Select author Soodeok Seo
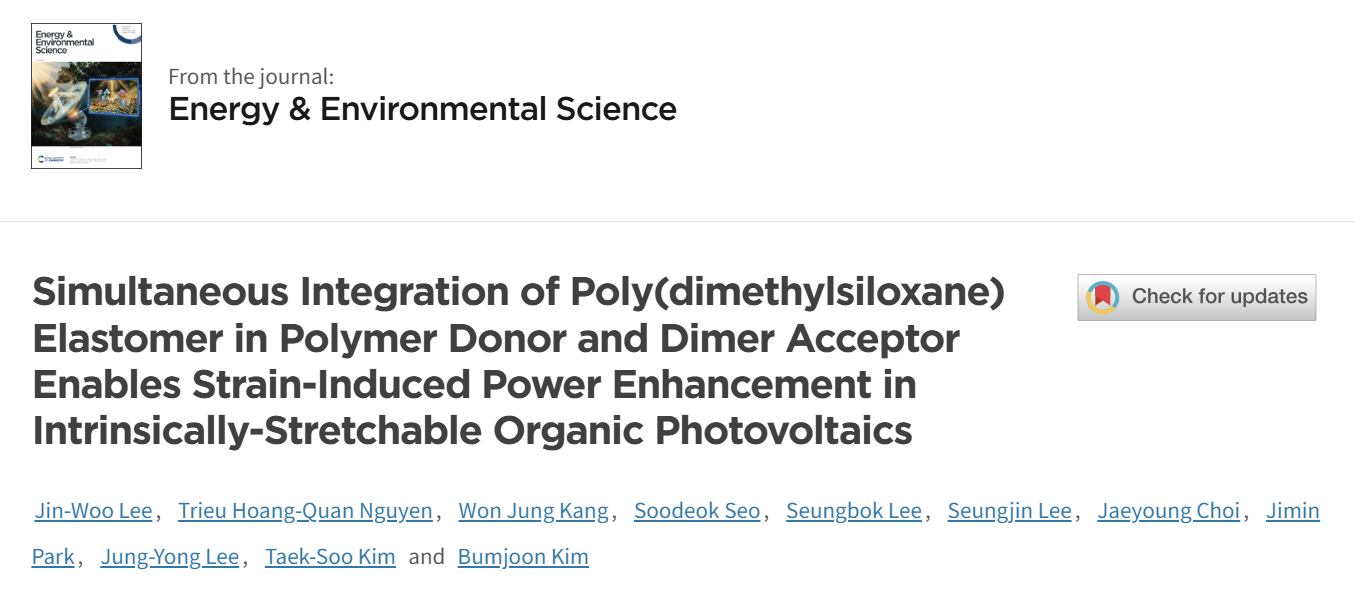 (x=697, y=511)
